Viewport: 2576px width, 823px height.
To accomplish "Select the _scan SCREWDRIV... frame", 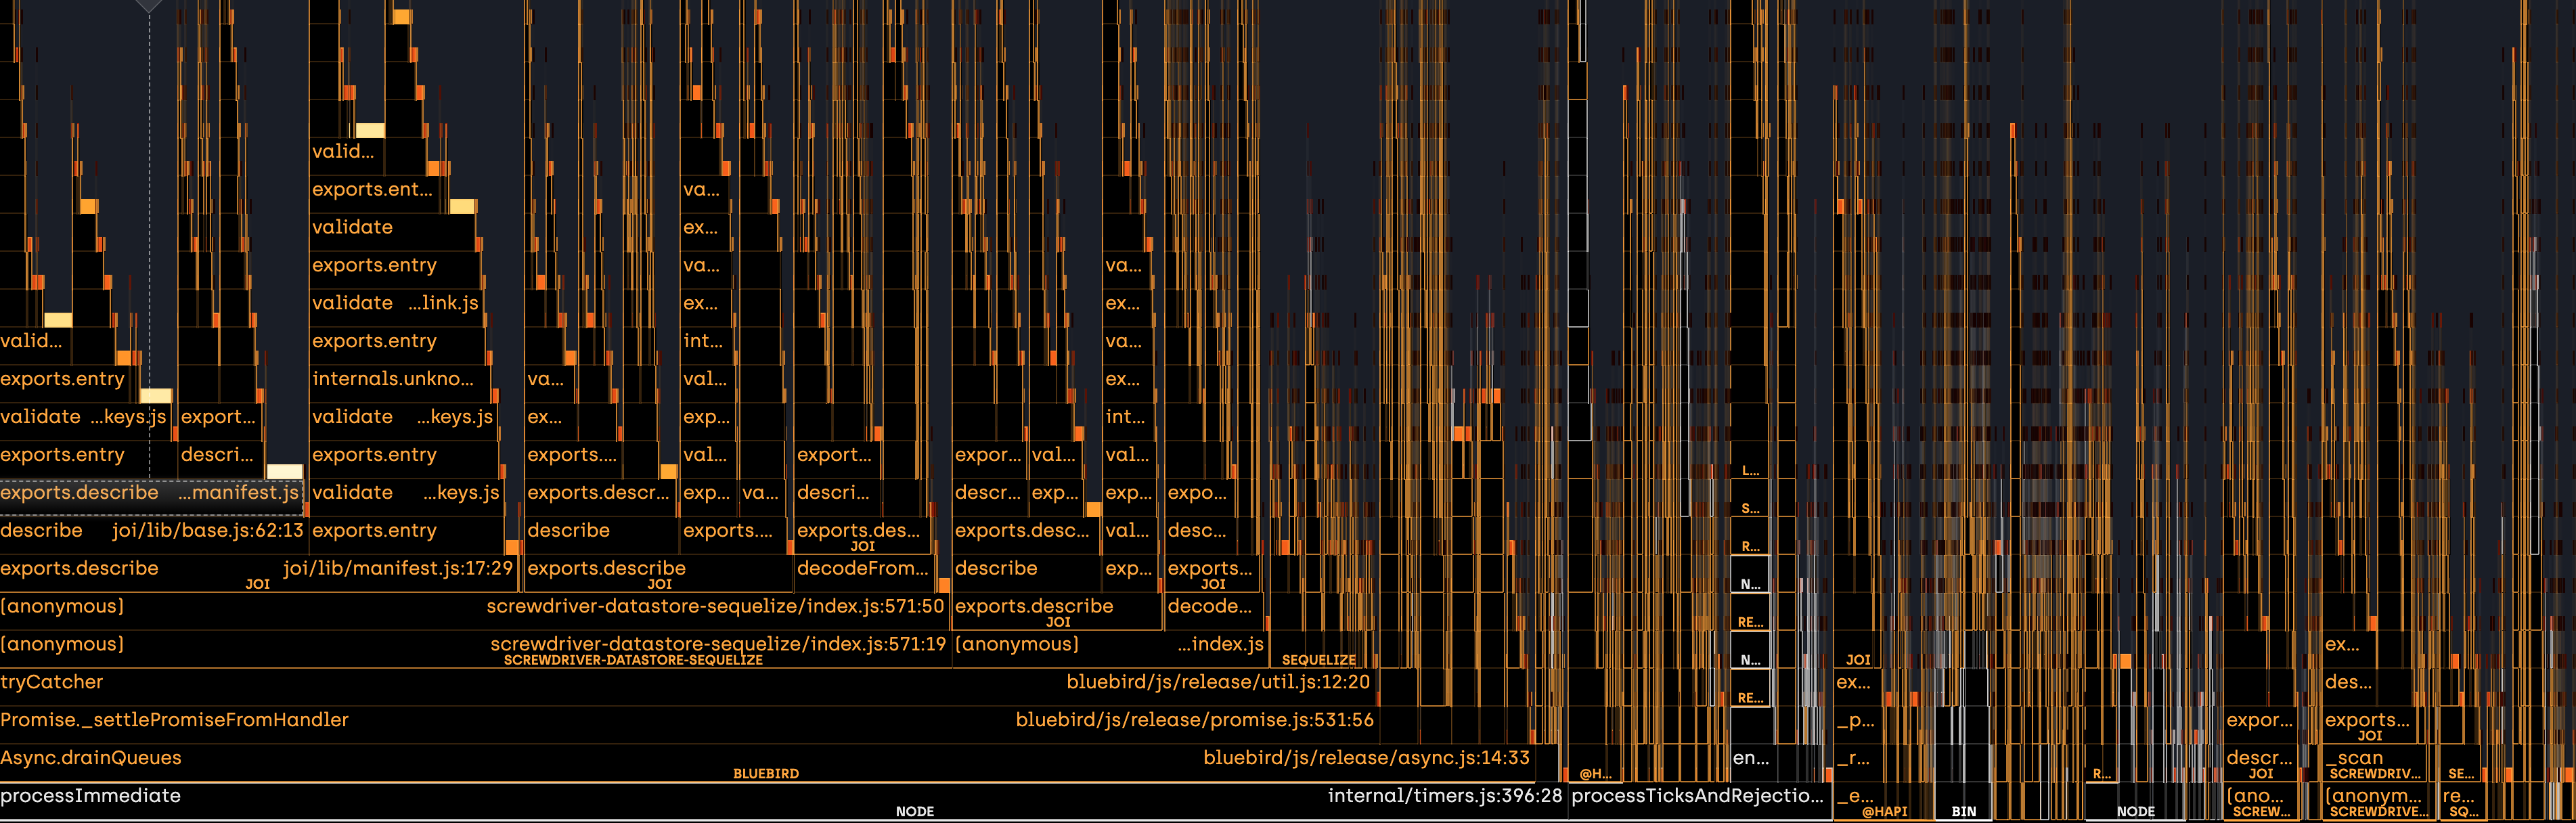I will [x=2374, y=763].
